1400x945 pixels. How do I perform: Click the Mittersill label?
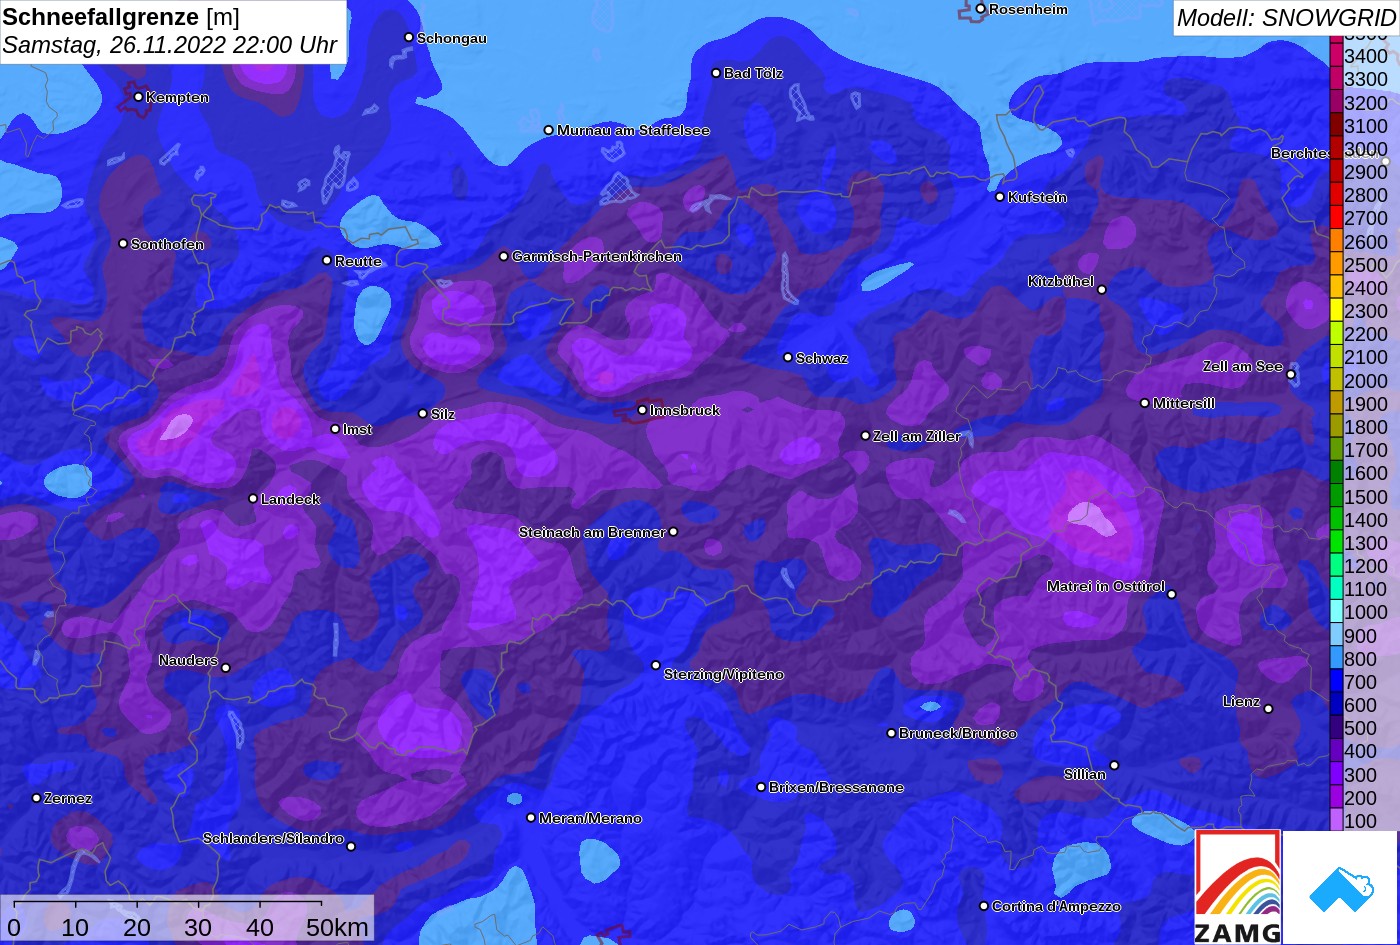[1184, 403]
